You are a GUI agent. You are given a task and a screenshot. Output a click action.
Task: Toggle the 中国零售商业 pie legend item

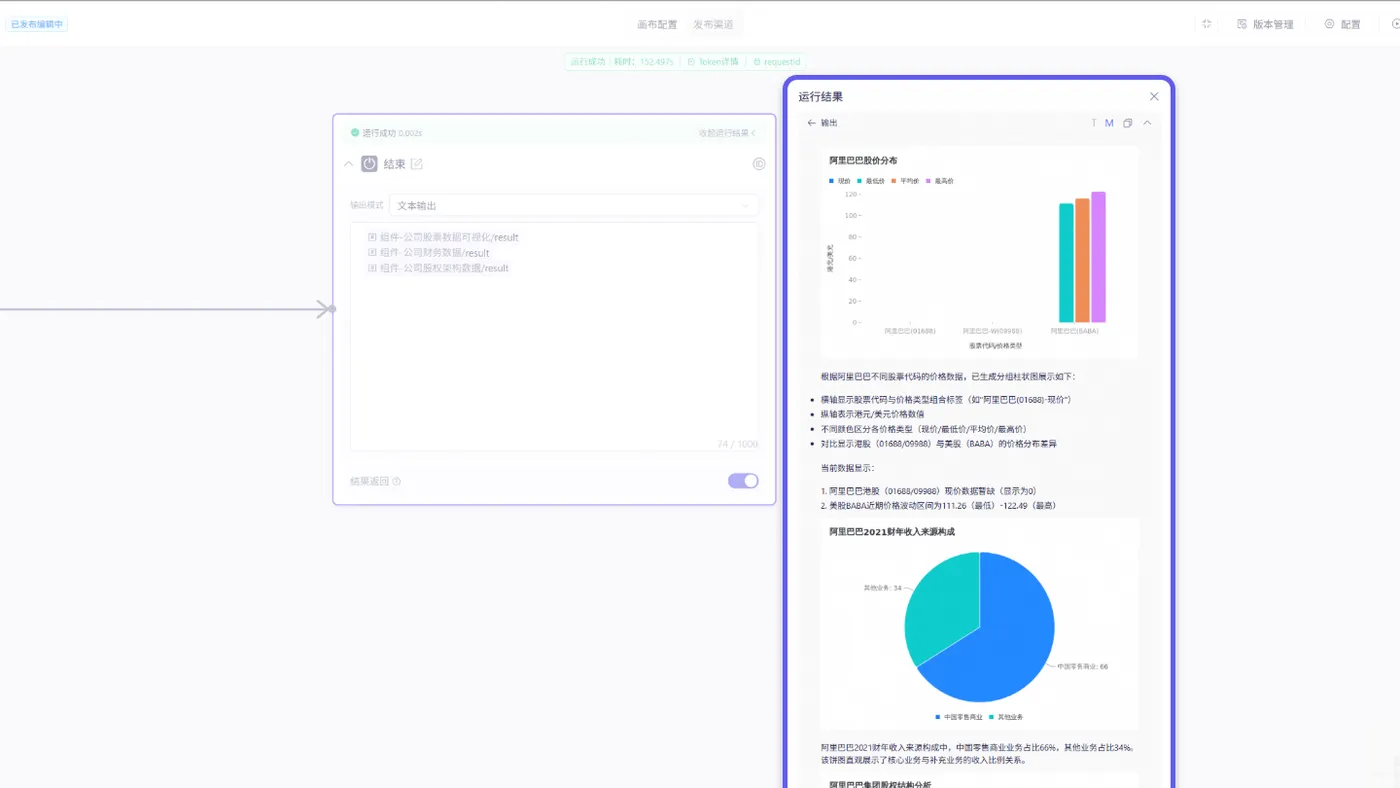click(957, 717)
